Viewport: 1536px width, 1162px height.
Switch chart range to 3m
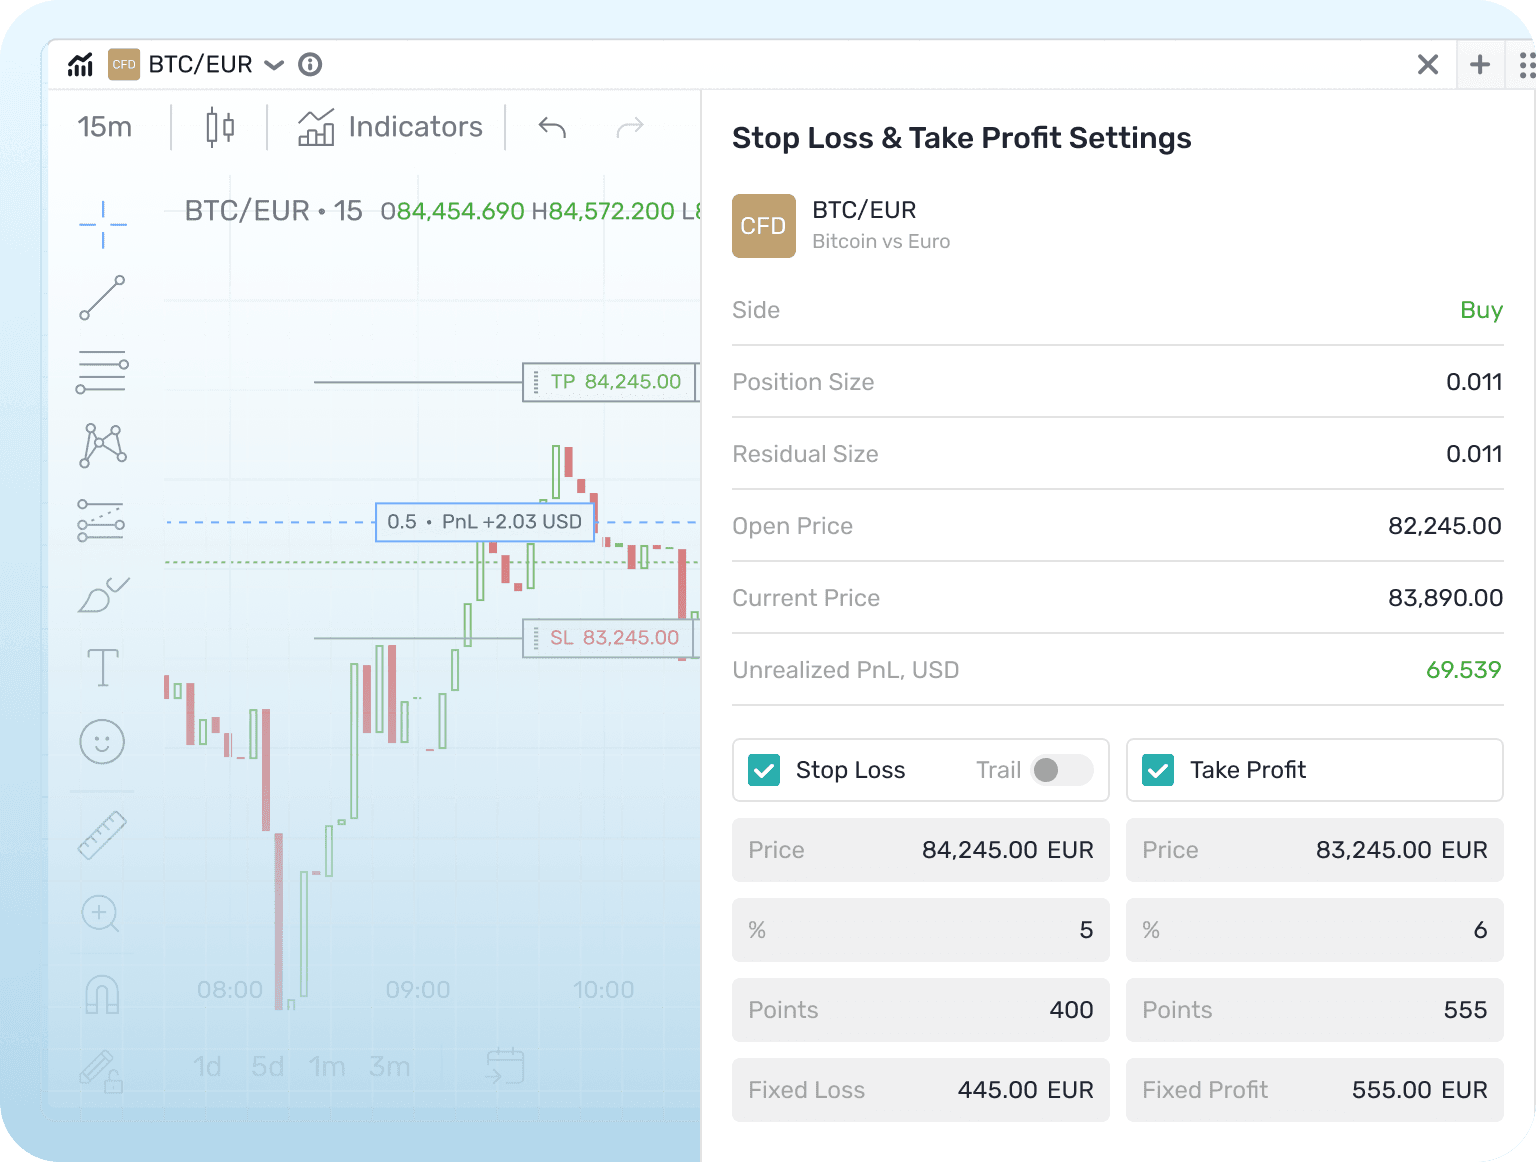tap(389, 1066)
